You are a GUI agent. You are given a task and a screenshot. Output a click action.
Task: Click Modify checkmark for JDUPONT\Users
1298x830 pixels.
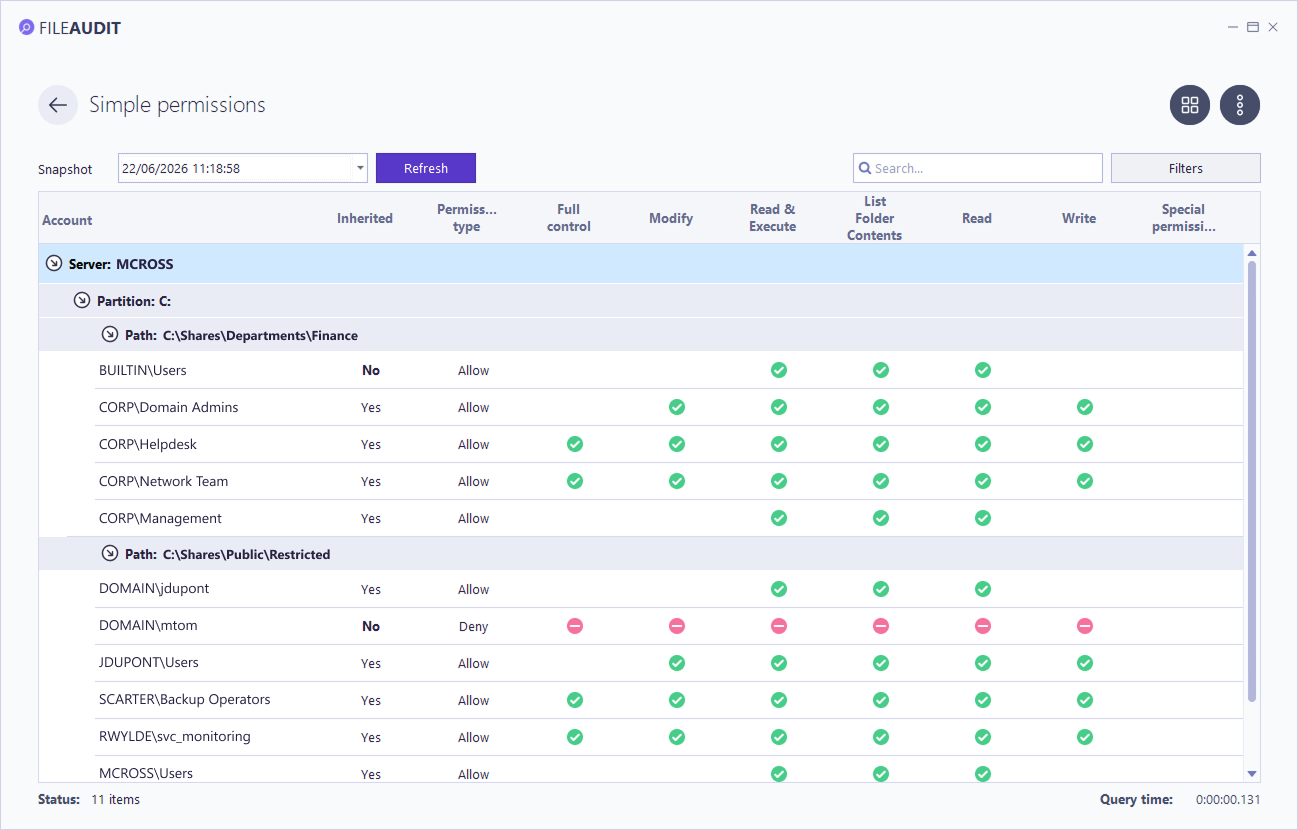pyautogui.click(x=677, y=663)
